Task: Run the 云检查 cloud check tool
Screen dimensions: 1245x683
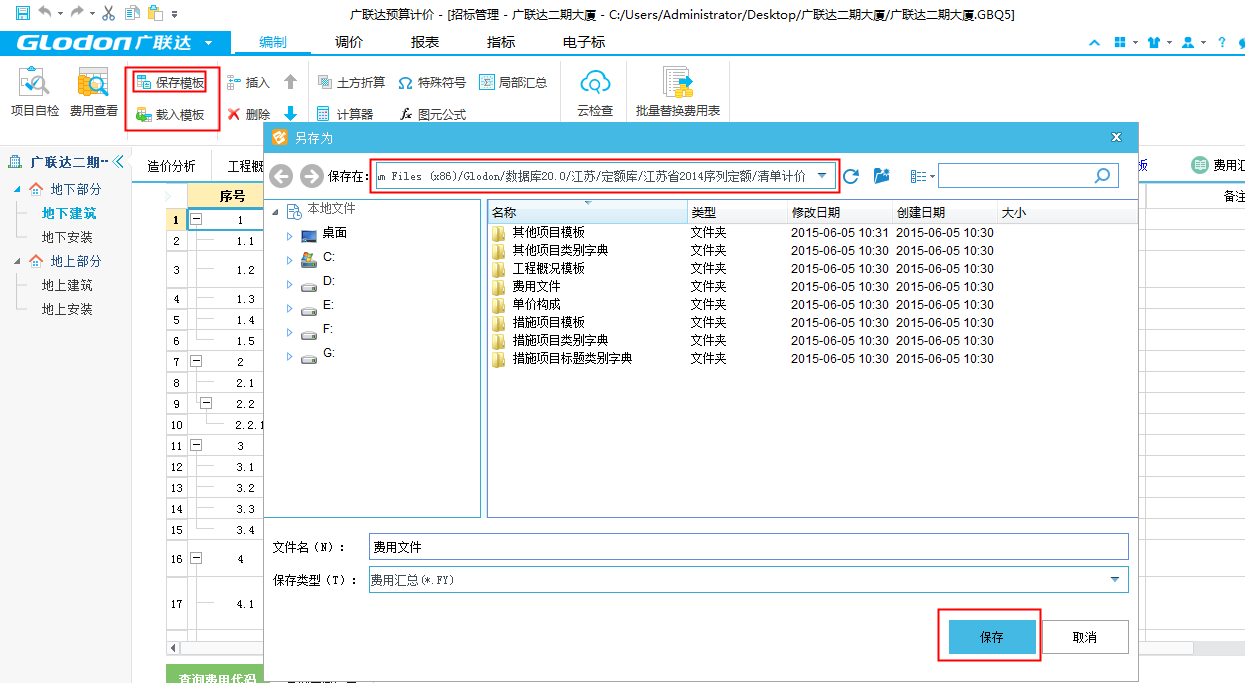Action: (595, 91)
